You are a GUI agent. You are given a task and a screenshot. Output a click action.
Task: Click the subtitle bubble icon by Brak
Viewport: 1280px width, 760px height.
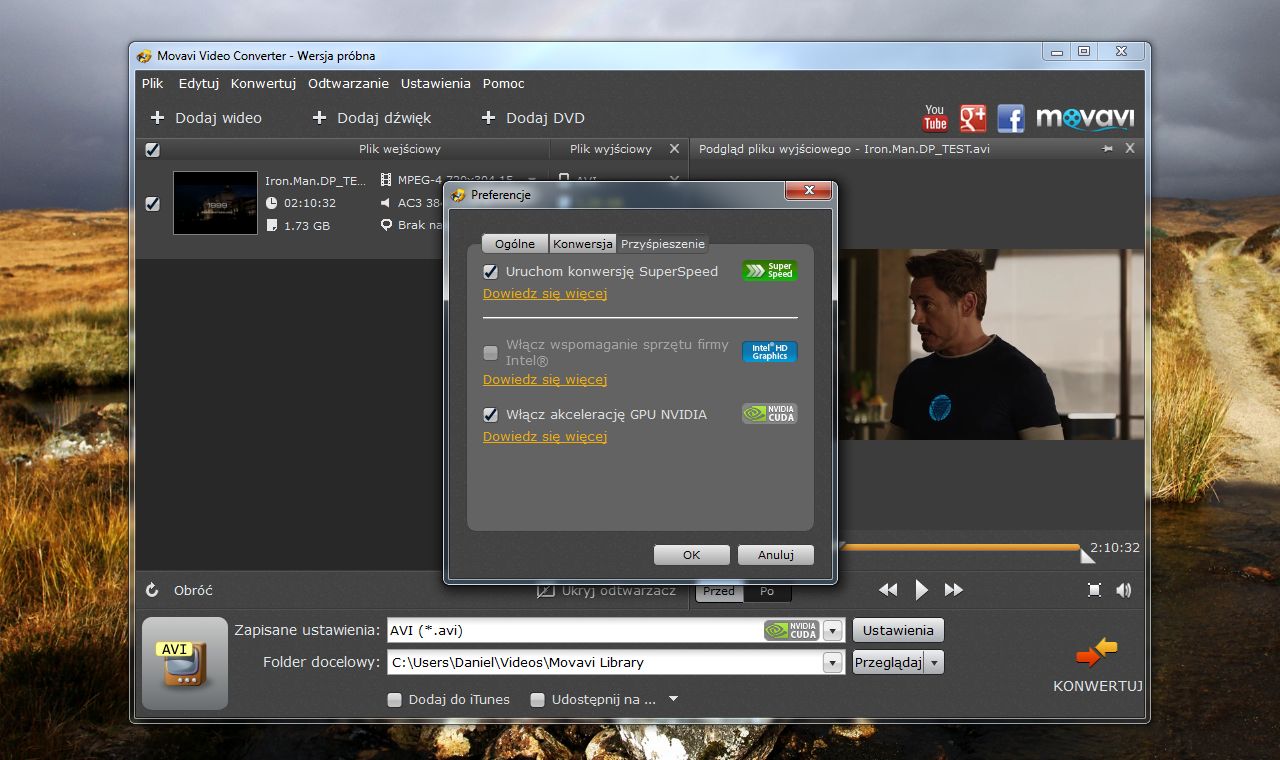pos(386,226)
